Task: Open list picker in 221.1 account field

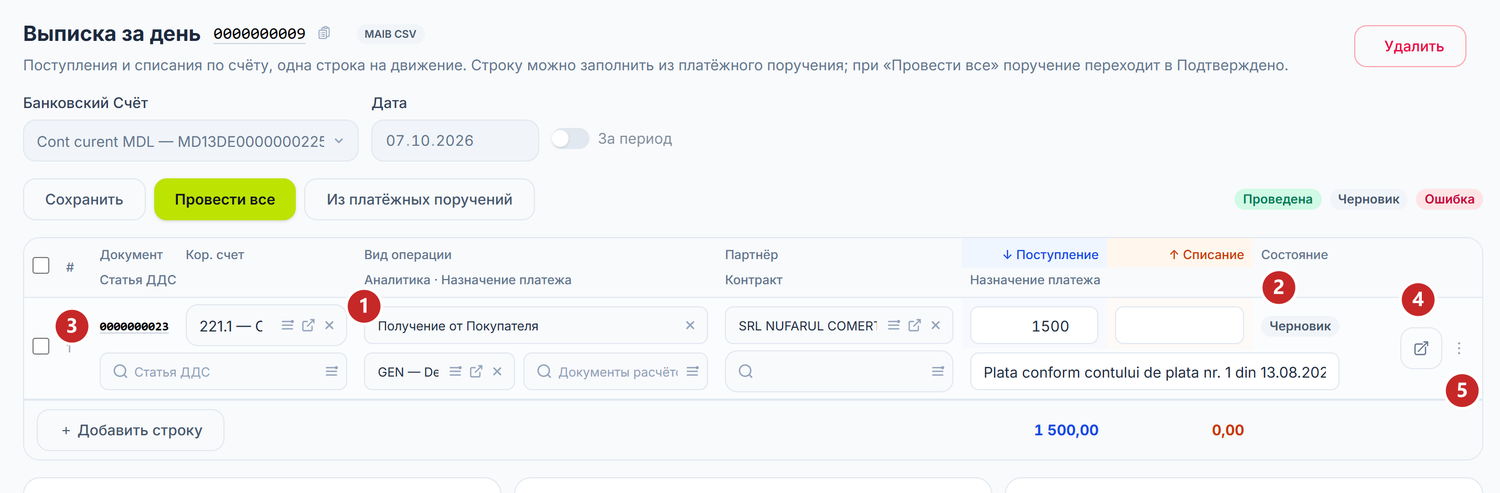Action: 287,325
